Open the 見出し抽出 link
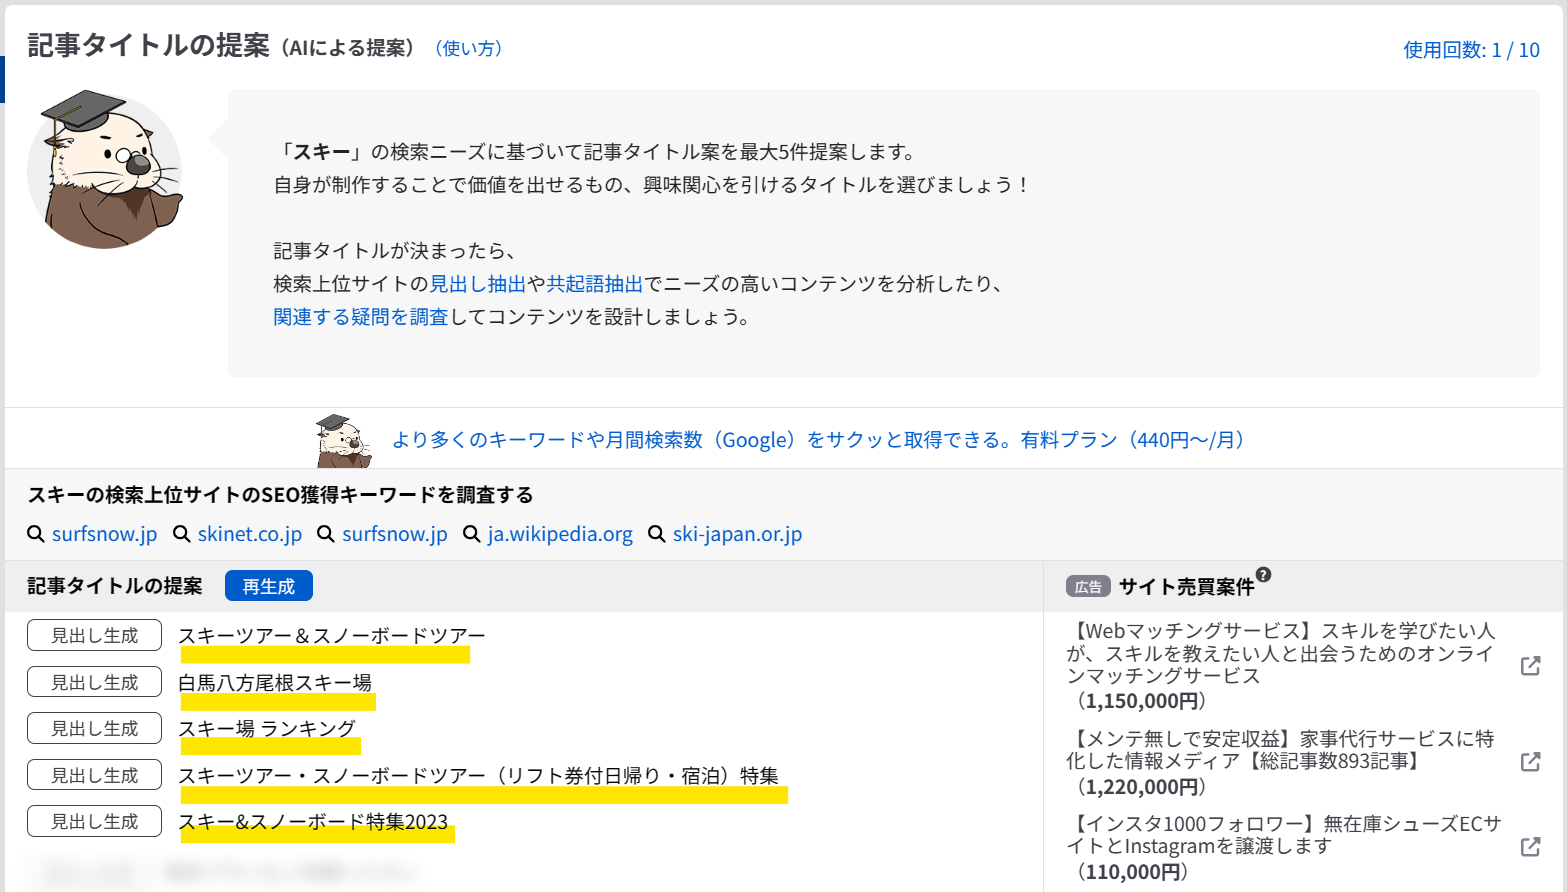The width and height of the screenshot is (1567, 892). pos(477,284)
